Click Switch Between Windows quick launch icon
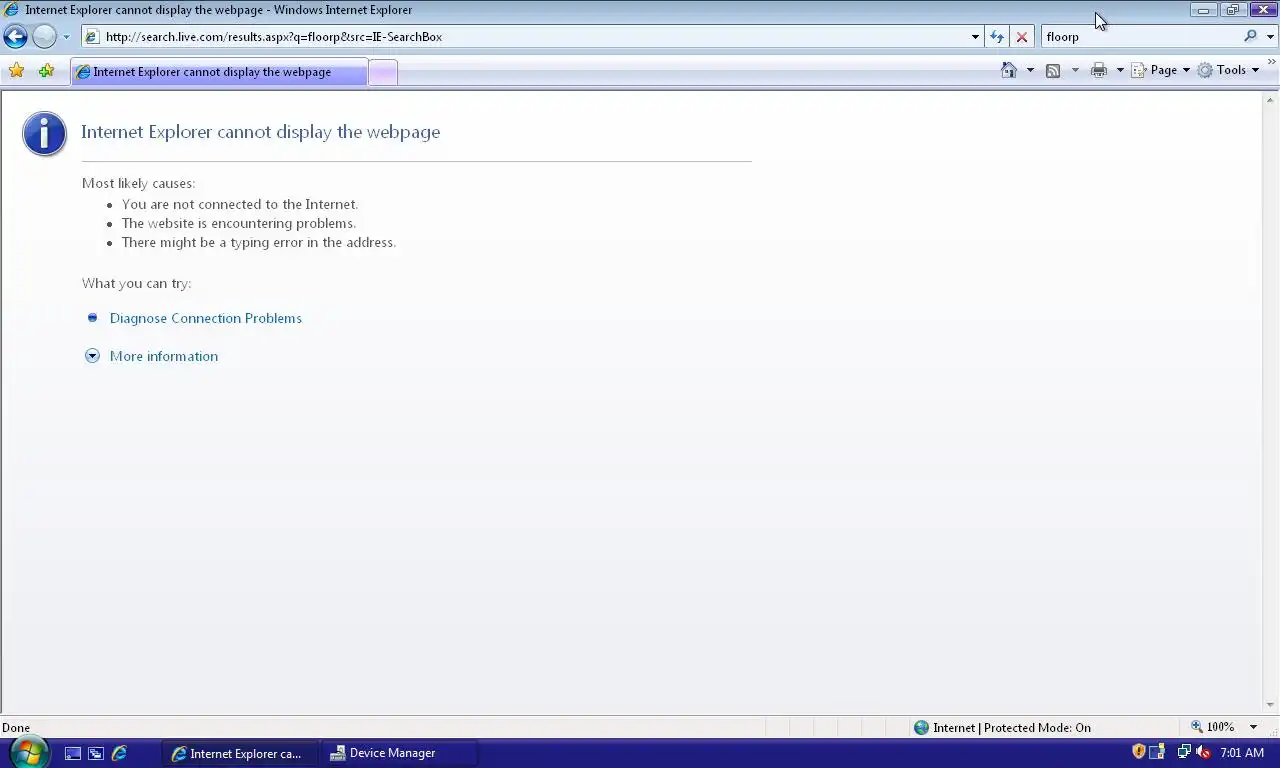Image resolution: width=1280 pixels, height=768 pixels. (96, 753)
